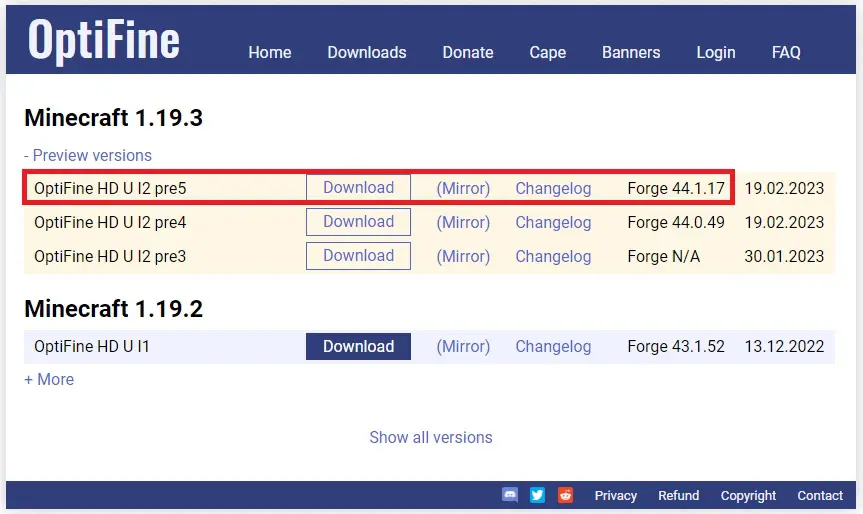This screenshot has height=514, width=863.
Task: Click Show all versions
Action: tap(431, 437)
